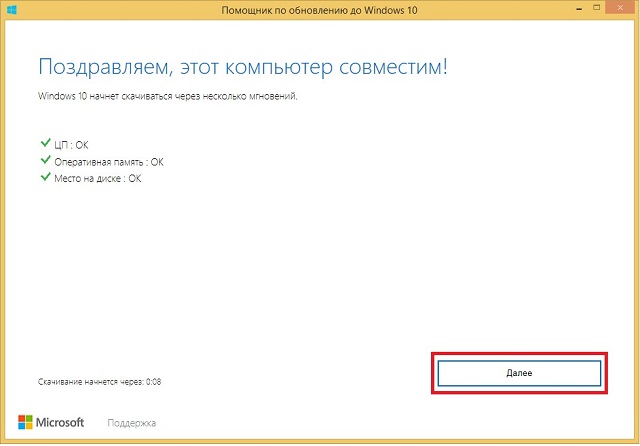Click the line 'Windows 10 начнет скачиваться через несколько мгновений.'

click(168, 96)
